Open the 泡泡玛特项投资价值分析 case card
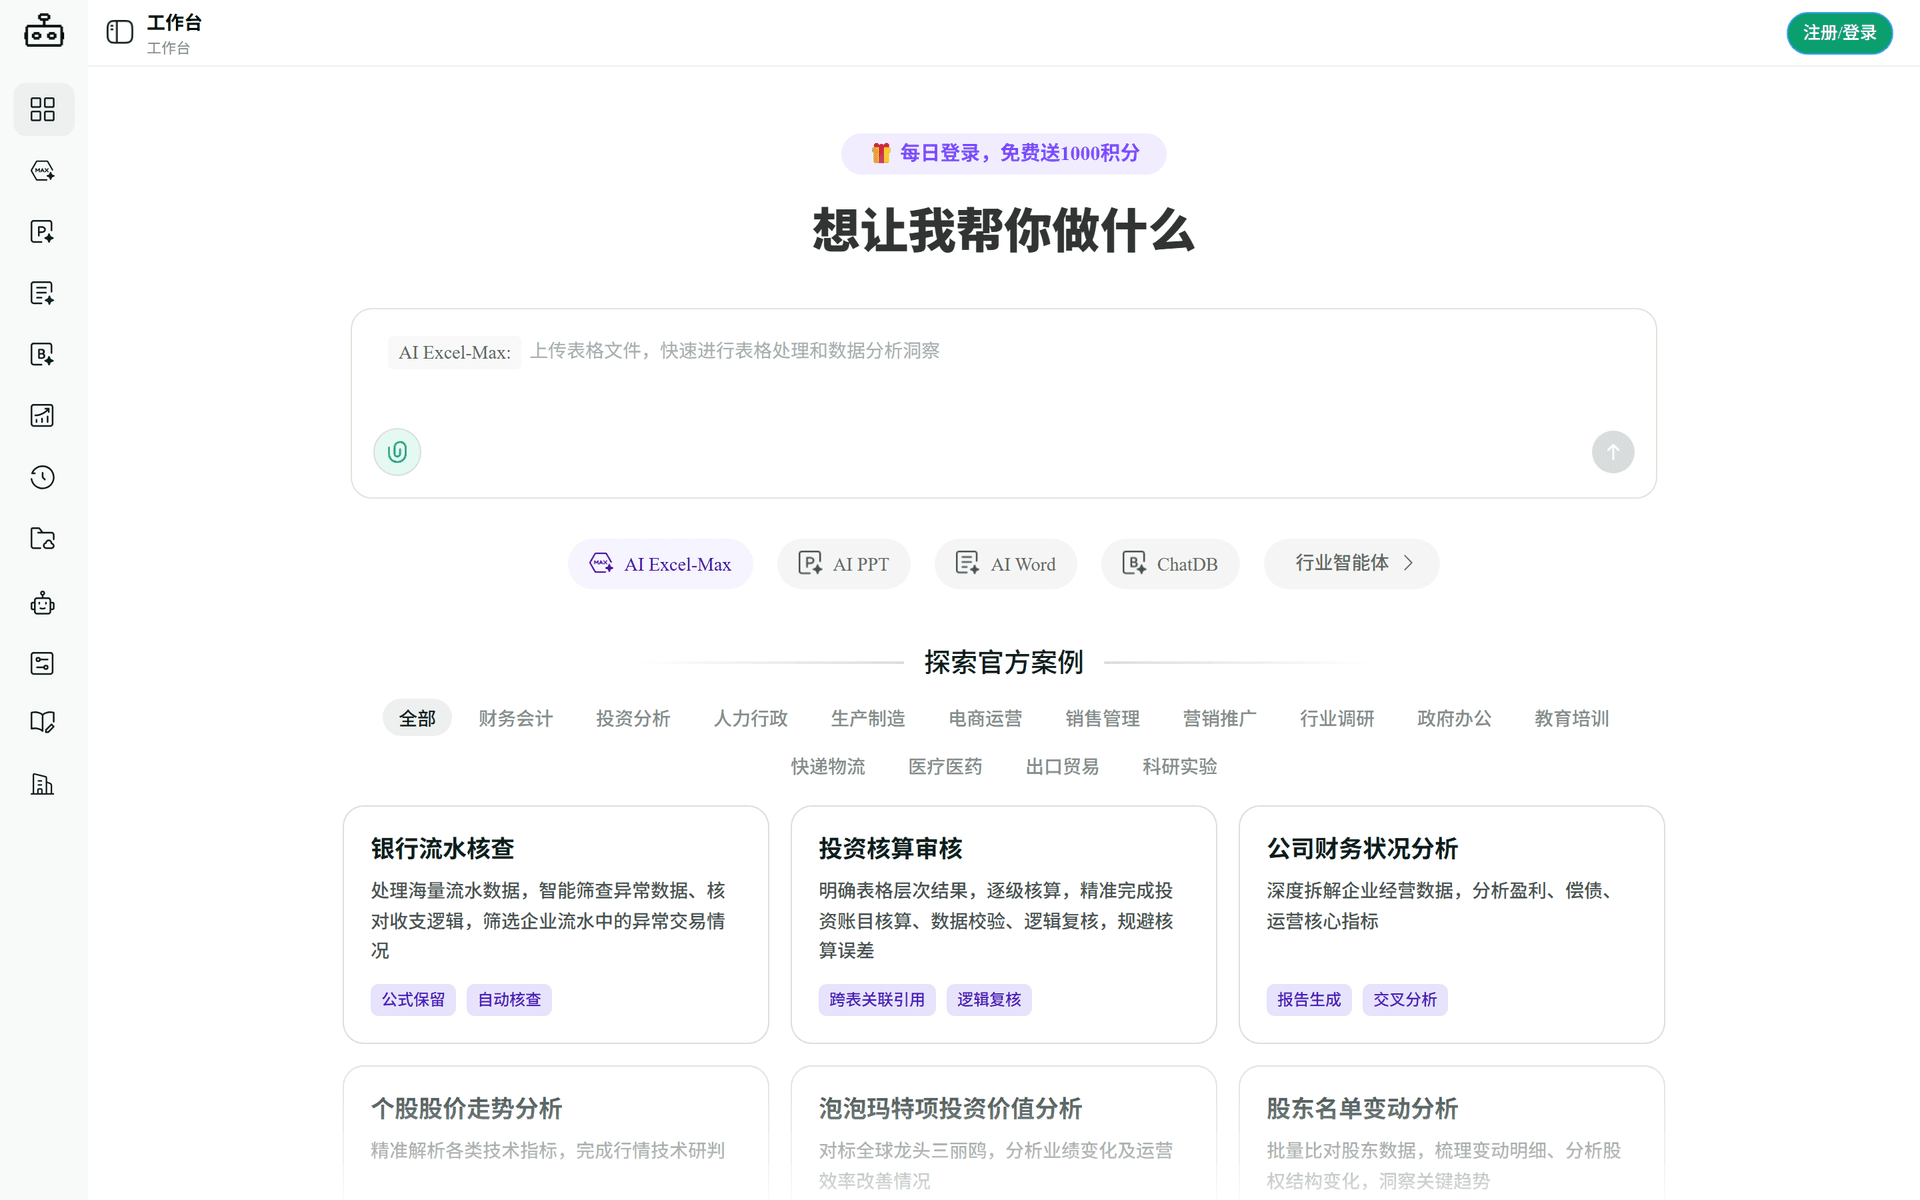The height and width of the screenshot is (1200, 1920). click(x=1004, y=1132)
